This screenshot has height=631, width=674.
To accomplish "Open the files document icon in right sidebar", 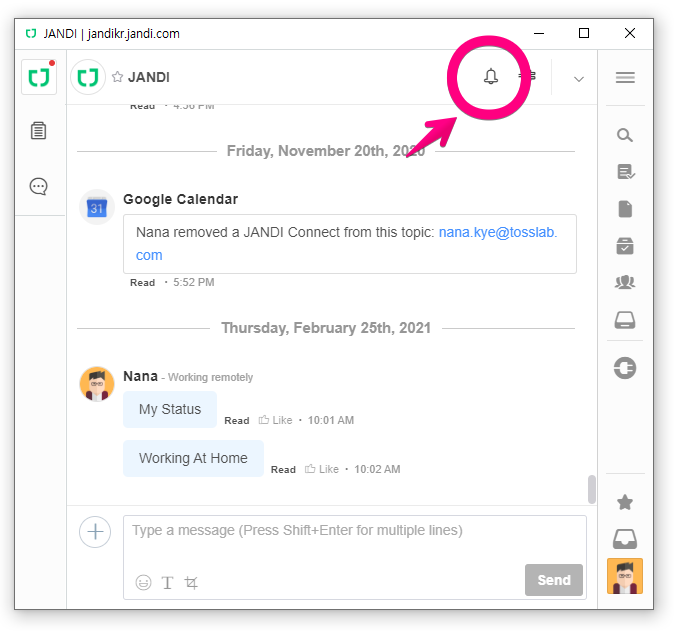I will [x=625, y=209].
